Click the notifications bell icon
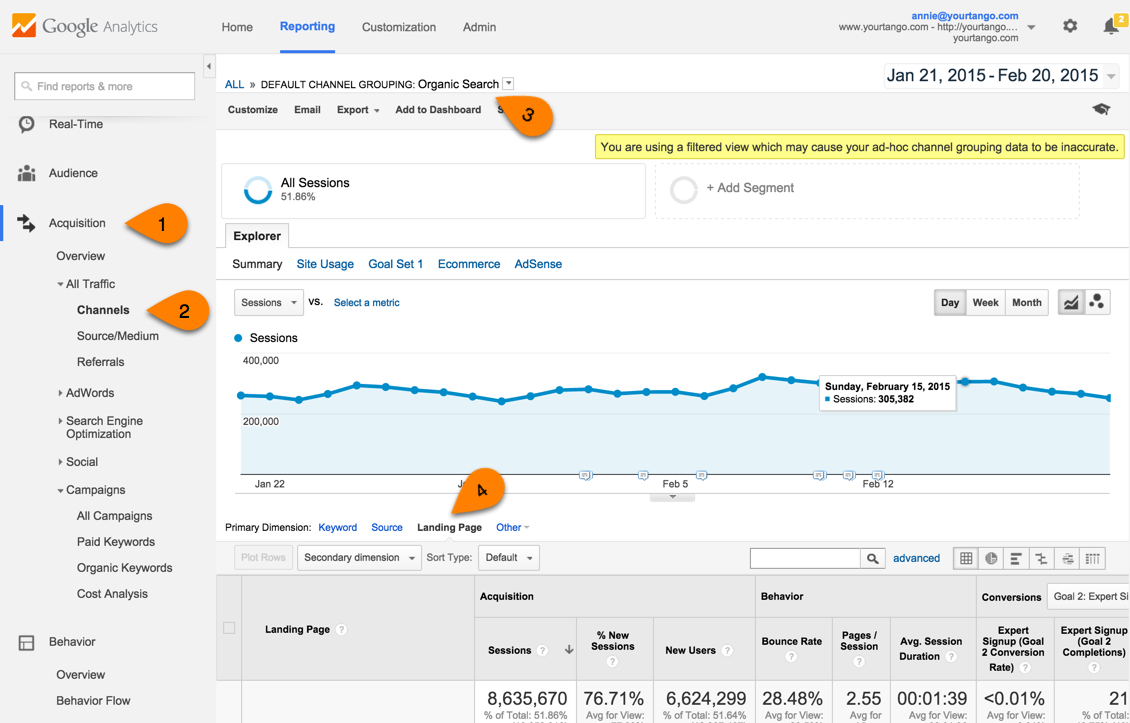The image size is (1130, 723). 1111,27
